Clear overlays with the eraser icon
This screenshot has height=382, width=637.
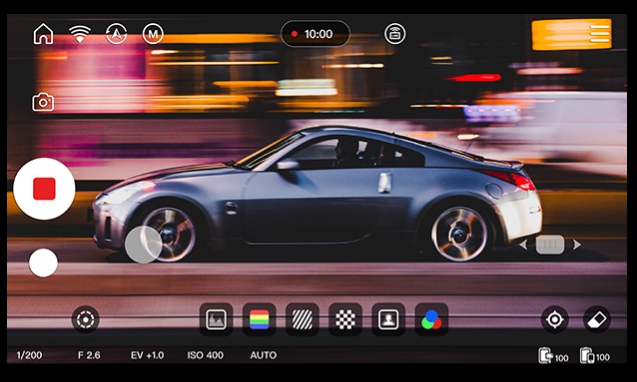pos(597,319)
